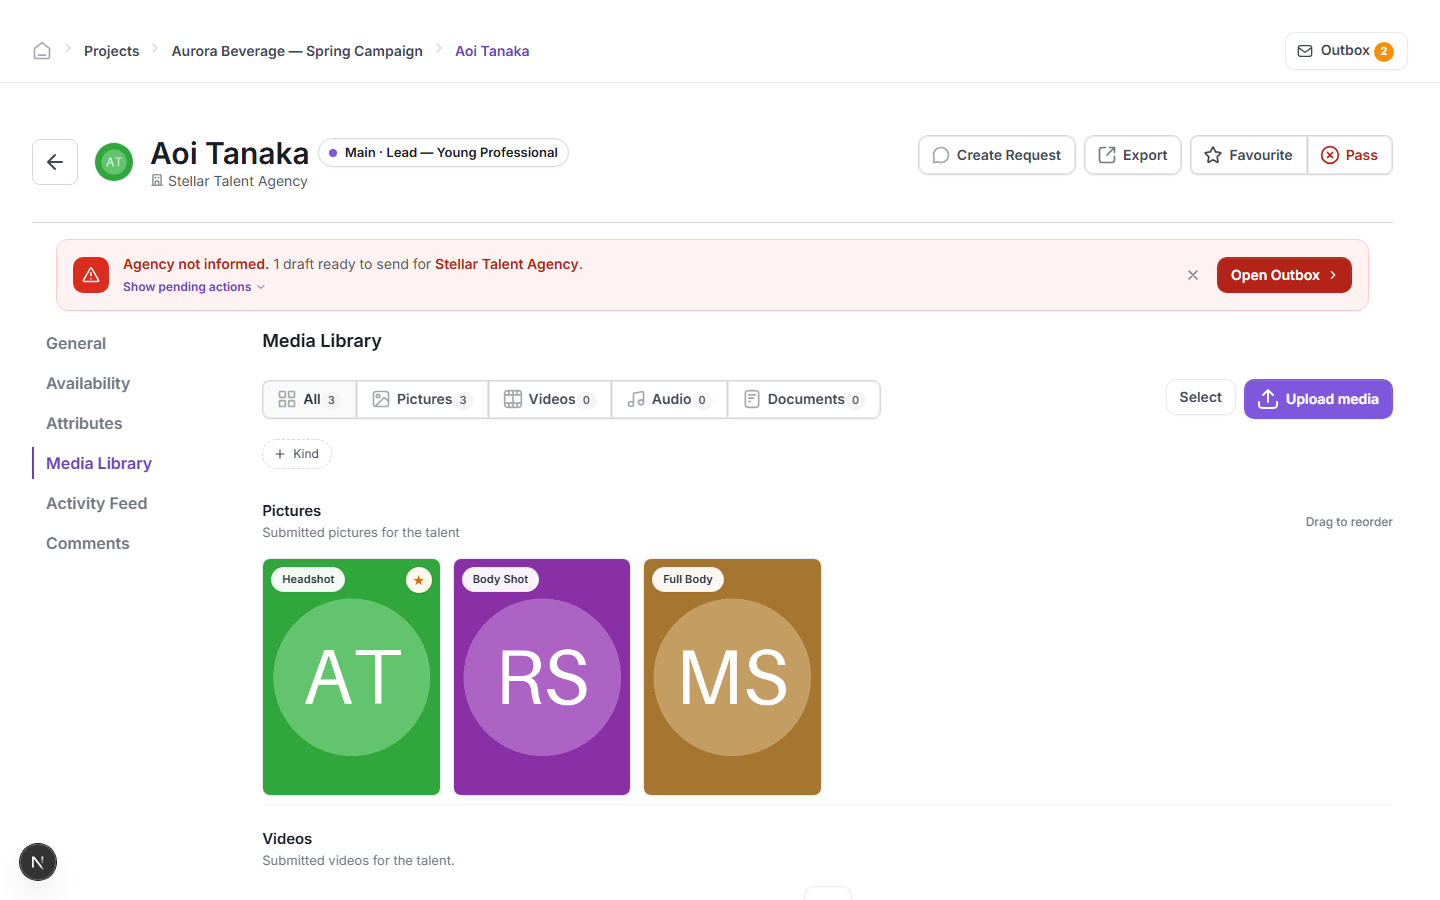Switch to the All media tab

(x=309, y=399)
